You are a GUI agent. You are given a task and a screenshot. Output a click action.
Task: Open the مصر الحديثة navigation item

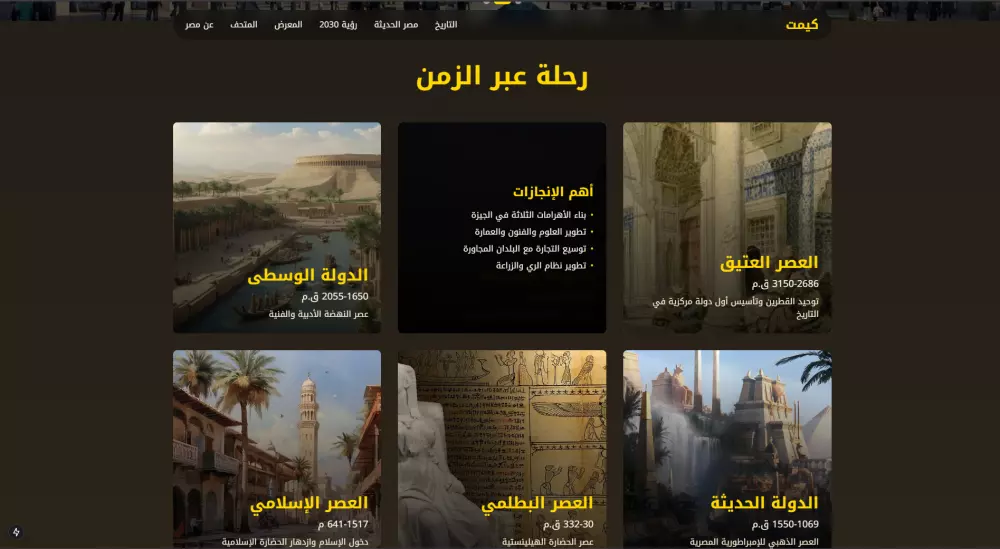click(396, 25)
